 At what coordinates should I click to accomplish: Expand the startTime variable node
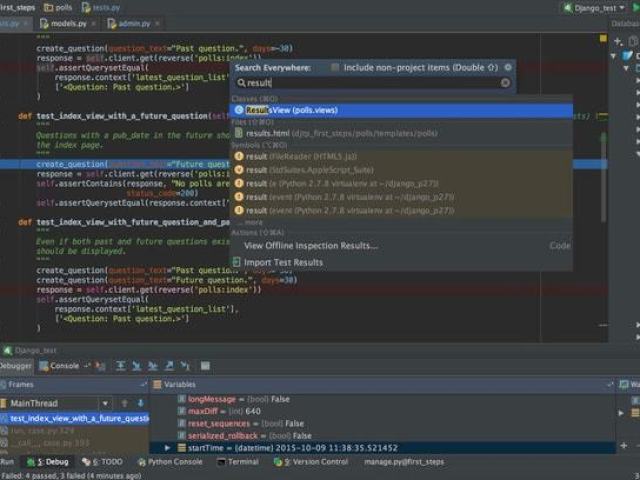pyautogui.click(x=167, y=448)
